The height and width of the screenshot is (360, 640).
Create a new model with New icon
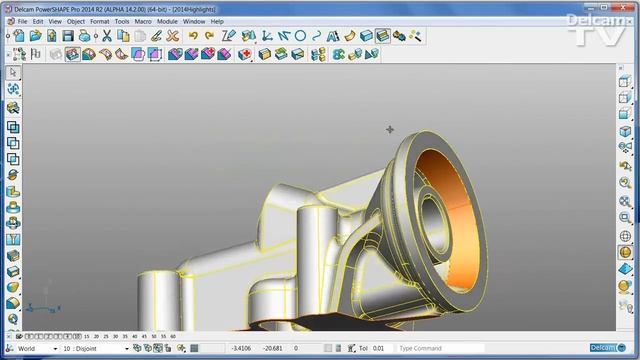coord(19,36)
